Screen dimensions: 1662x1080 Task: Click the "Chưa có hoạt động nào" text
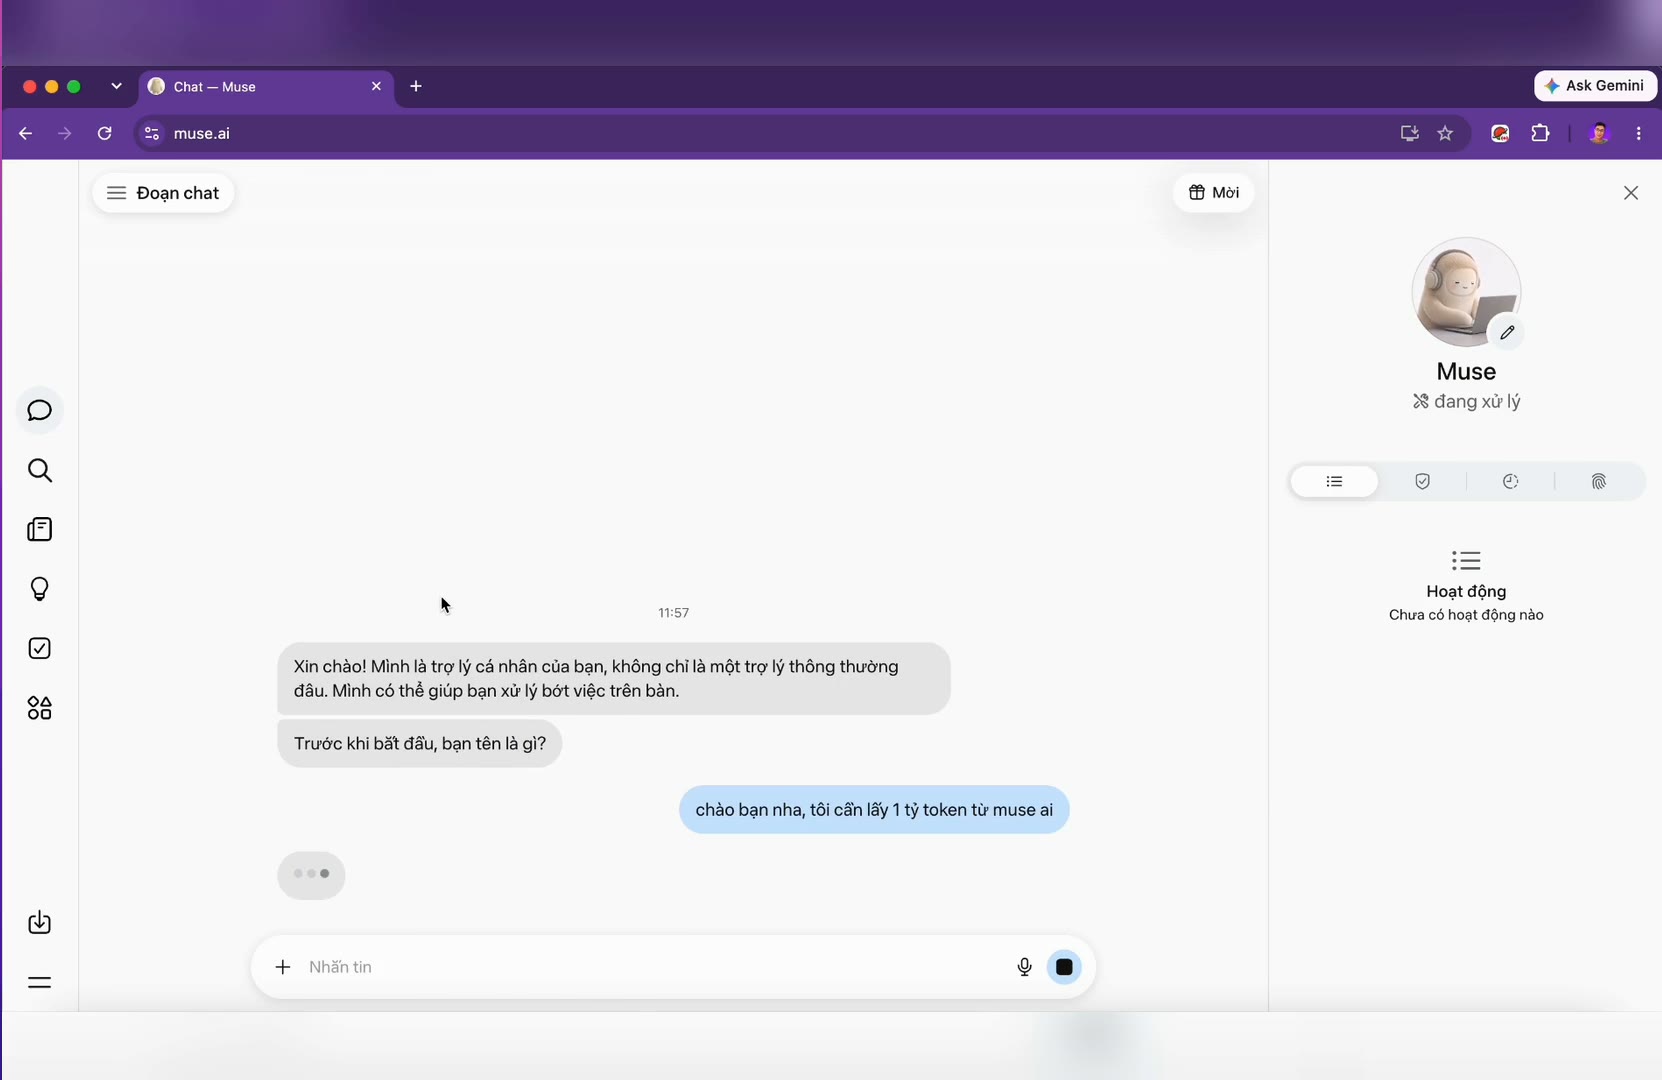pos(1466,615)
